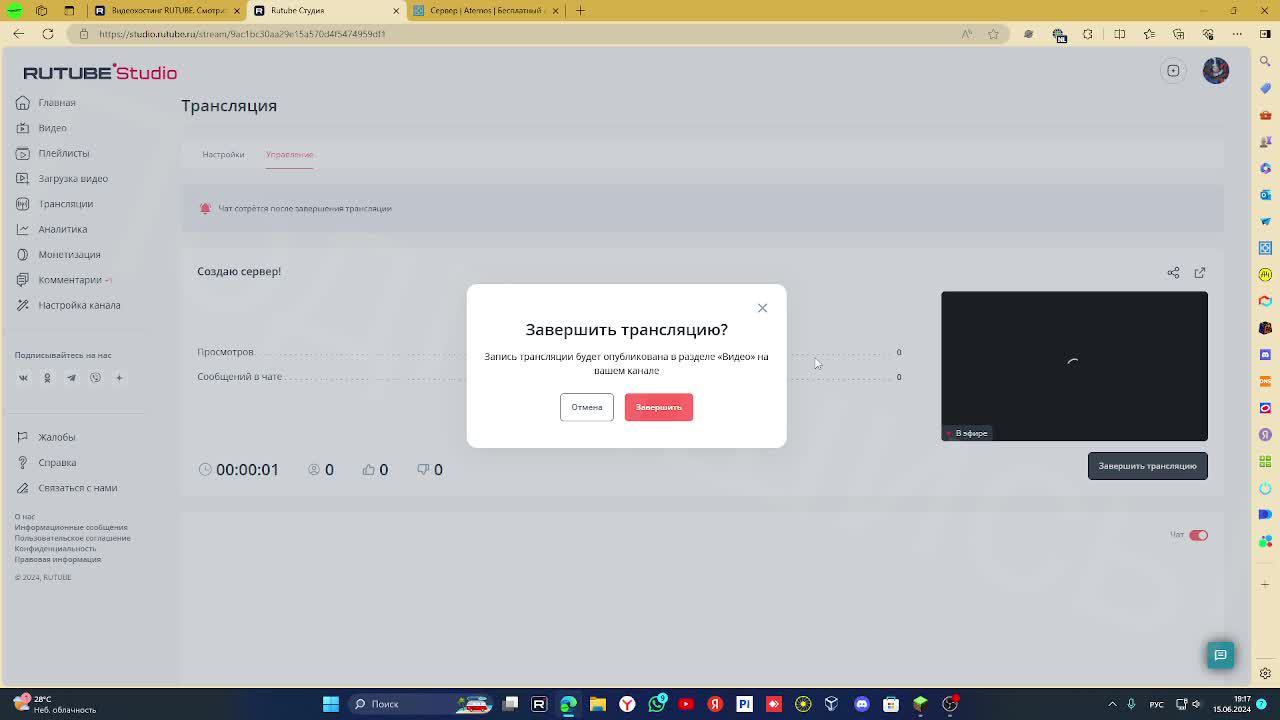Cancel the dialog with Отмена
Image resolution: width=1280 pixels, height=720 pixels.
click(x=587, y=407)
